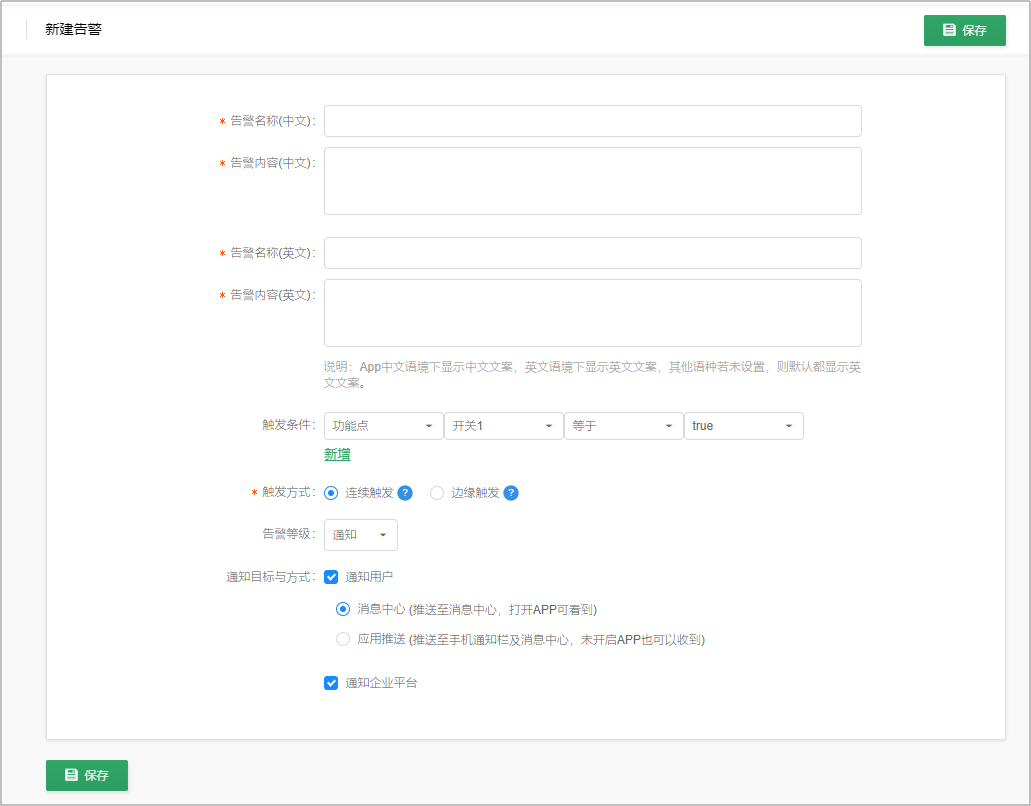Click the 告警内容(中文) text area
This screenshot has height=806, width=1031.
pyautogui.click(x=592, y=181)
